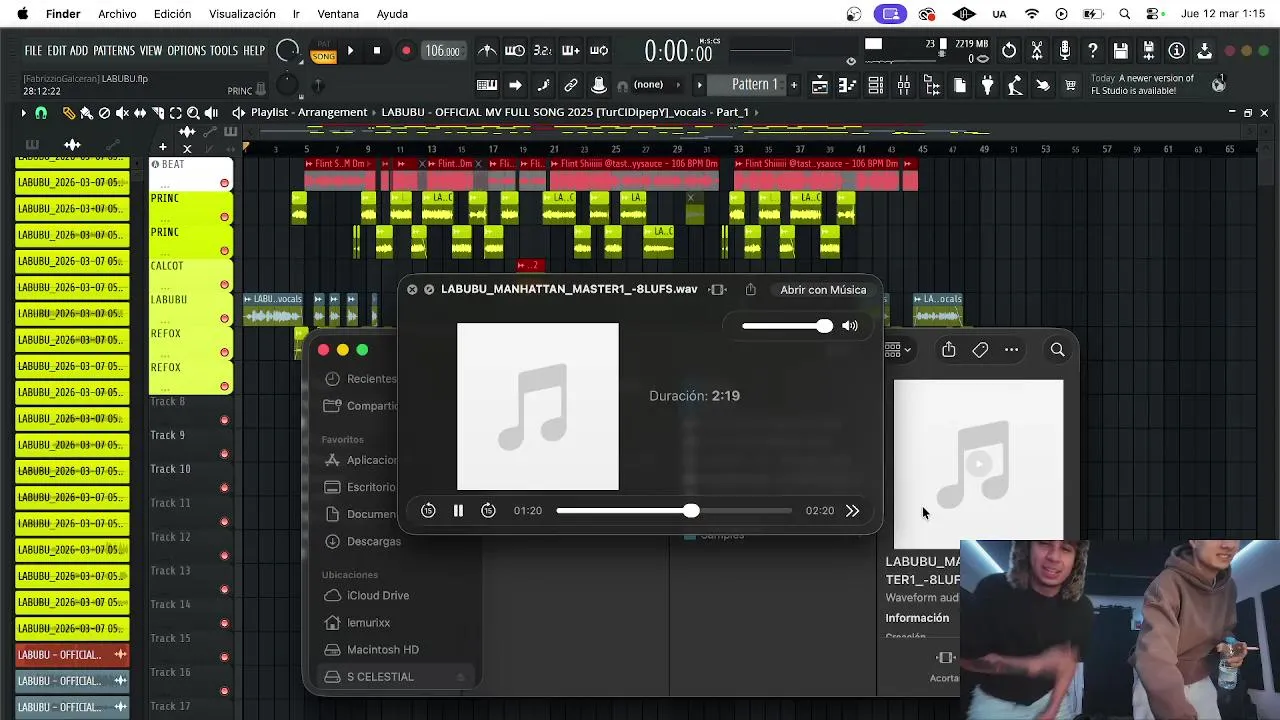Expand the (none) snap selector arrow
Screen dimensions: 1280x720
tap(678, 85)
